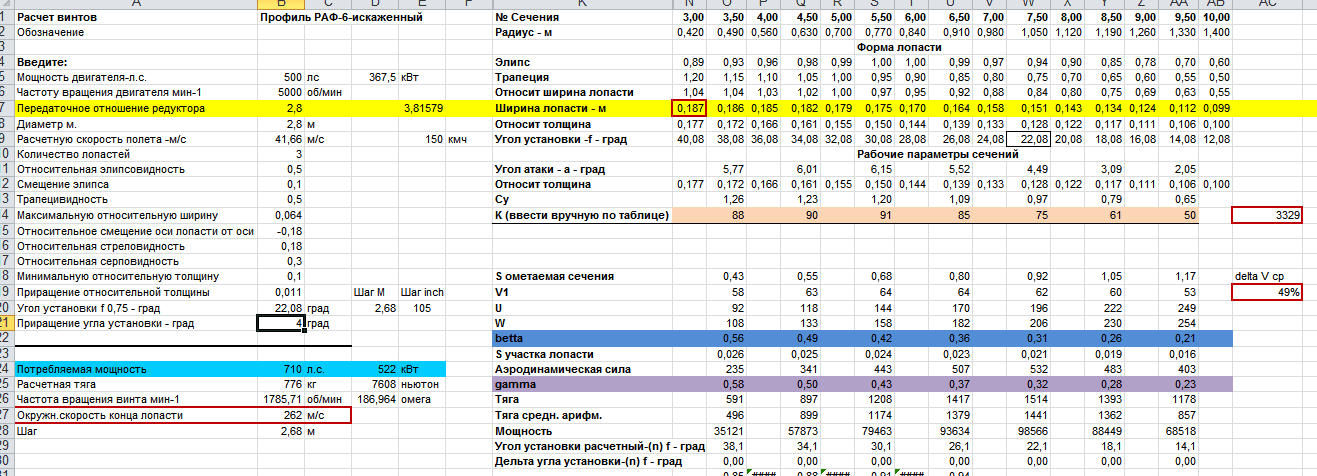
Task: Select the yellow gear ratio label cell
Action: click(130, 107)
